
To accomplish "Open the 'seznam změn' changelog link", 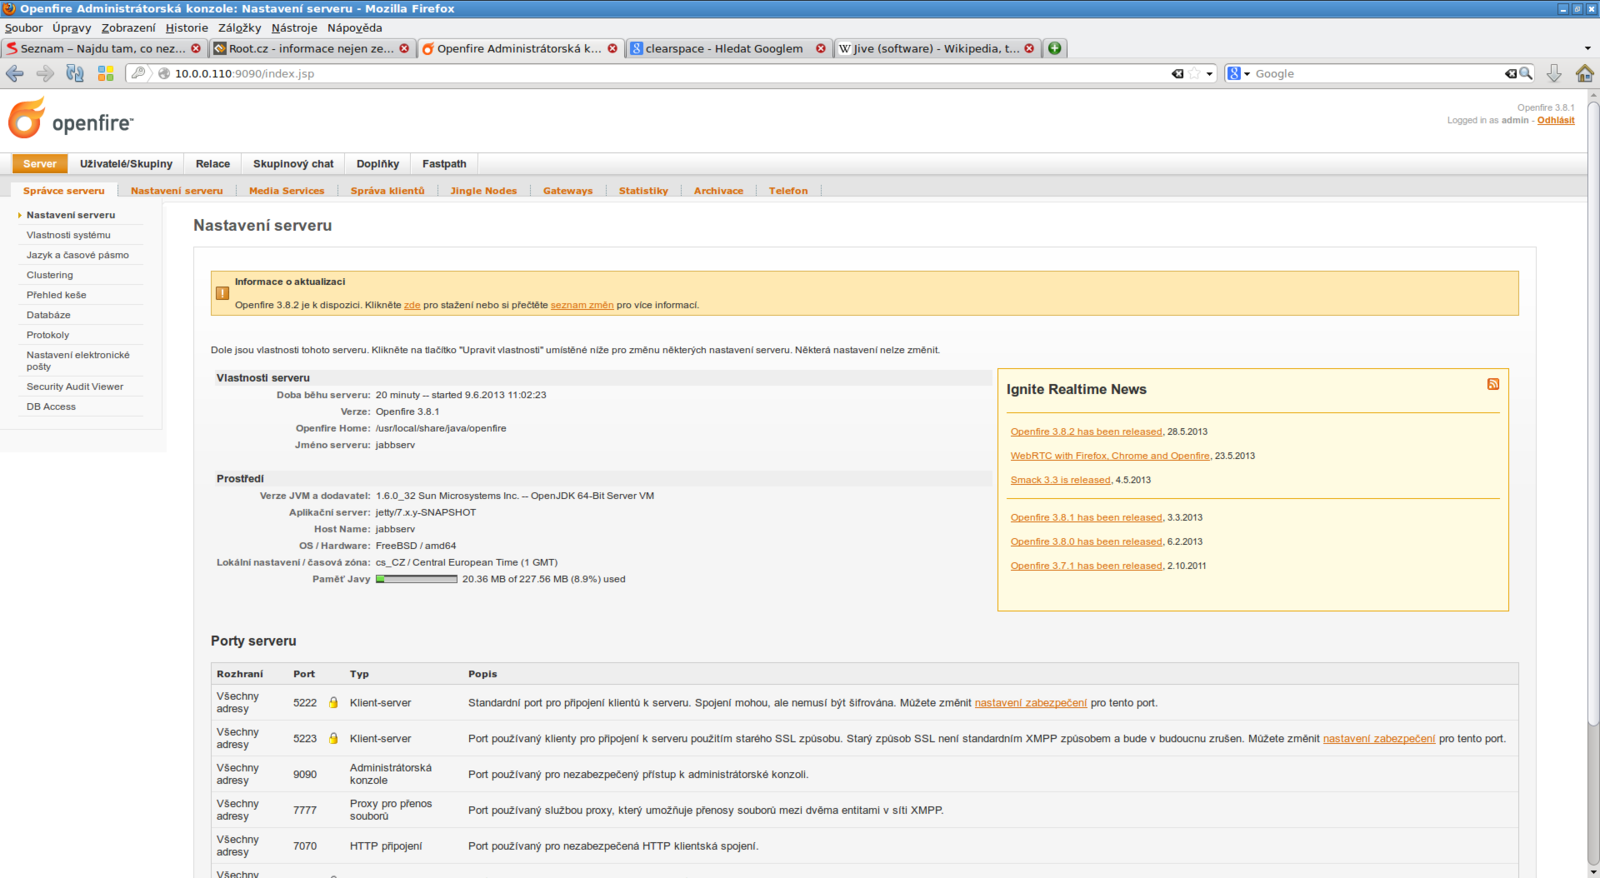I will pyautogui.click(x=582, y=305).
